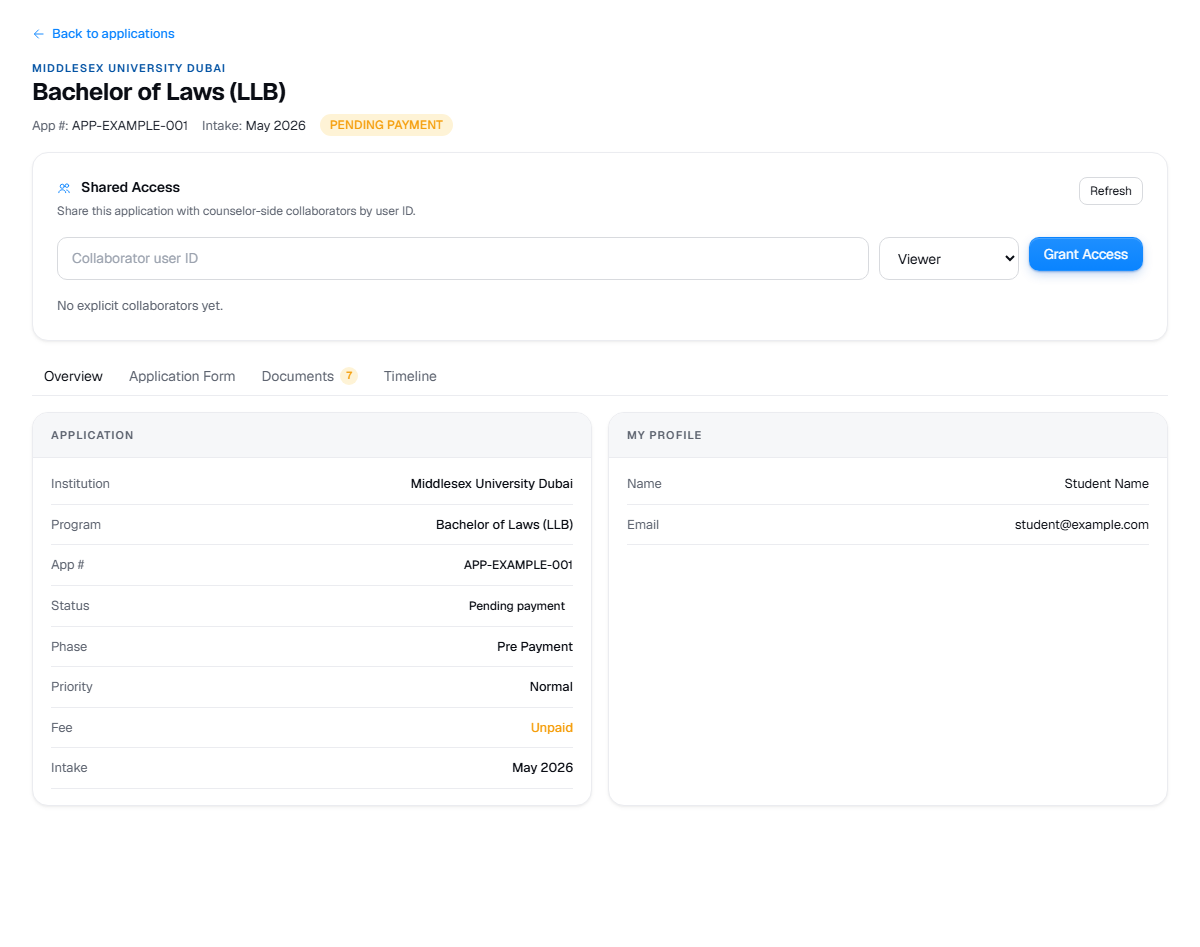Click the PENDING PAYMENT status badge

(x=386, y=125)
